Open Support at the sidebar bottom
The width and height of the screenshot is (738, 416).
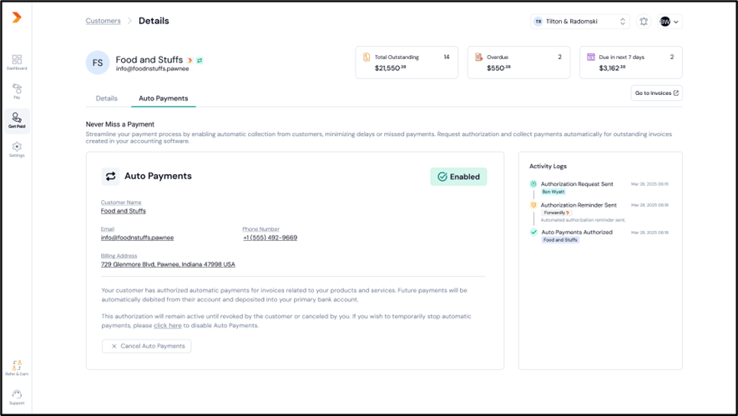pos(16,397)
